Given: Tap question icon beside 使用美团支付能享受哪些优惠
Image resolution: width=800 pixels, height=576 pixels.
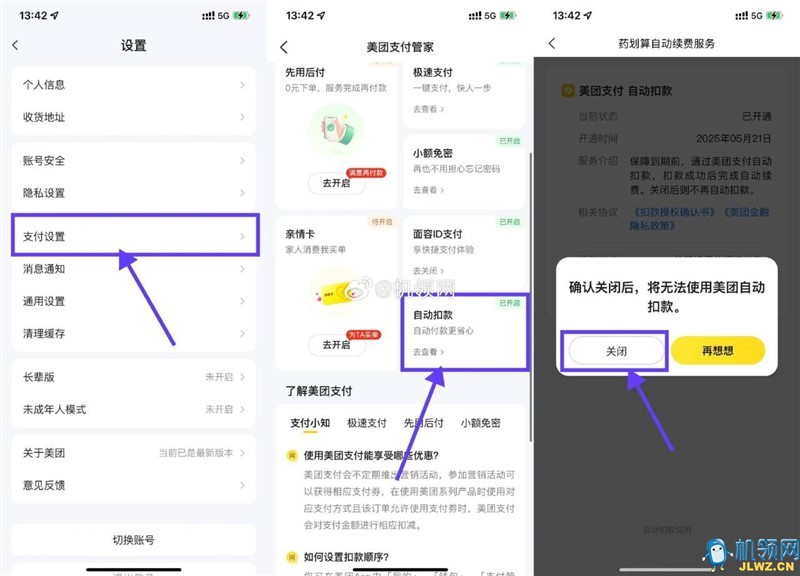Looking at the screenshot, I should pyautogui.click(x=292, y=456).
